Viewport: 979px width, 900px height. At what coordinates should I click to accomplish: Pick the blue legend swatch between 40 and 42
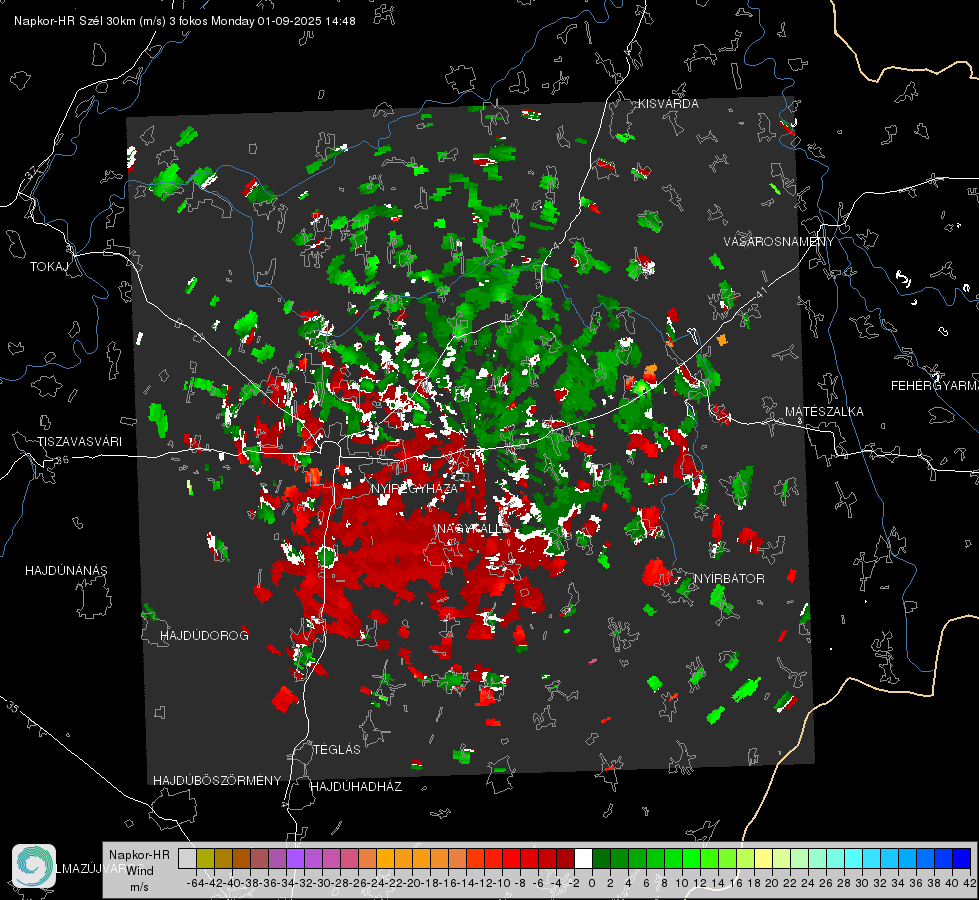tap(962, 858)
